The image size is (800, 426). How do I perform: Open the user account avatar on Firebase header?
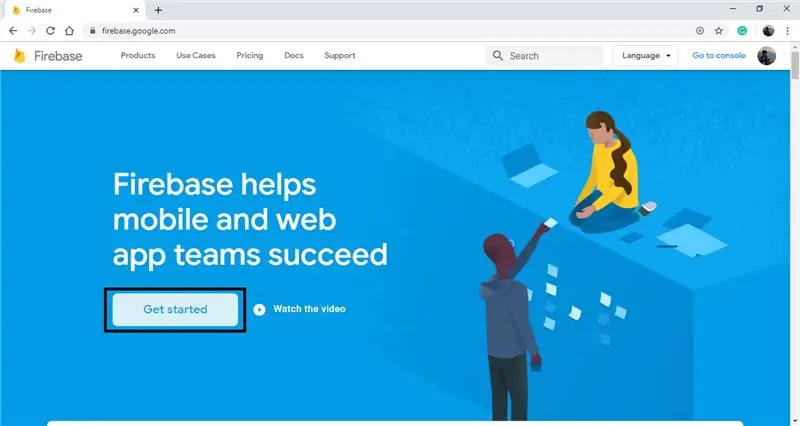(x=766, y=56)
